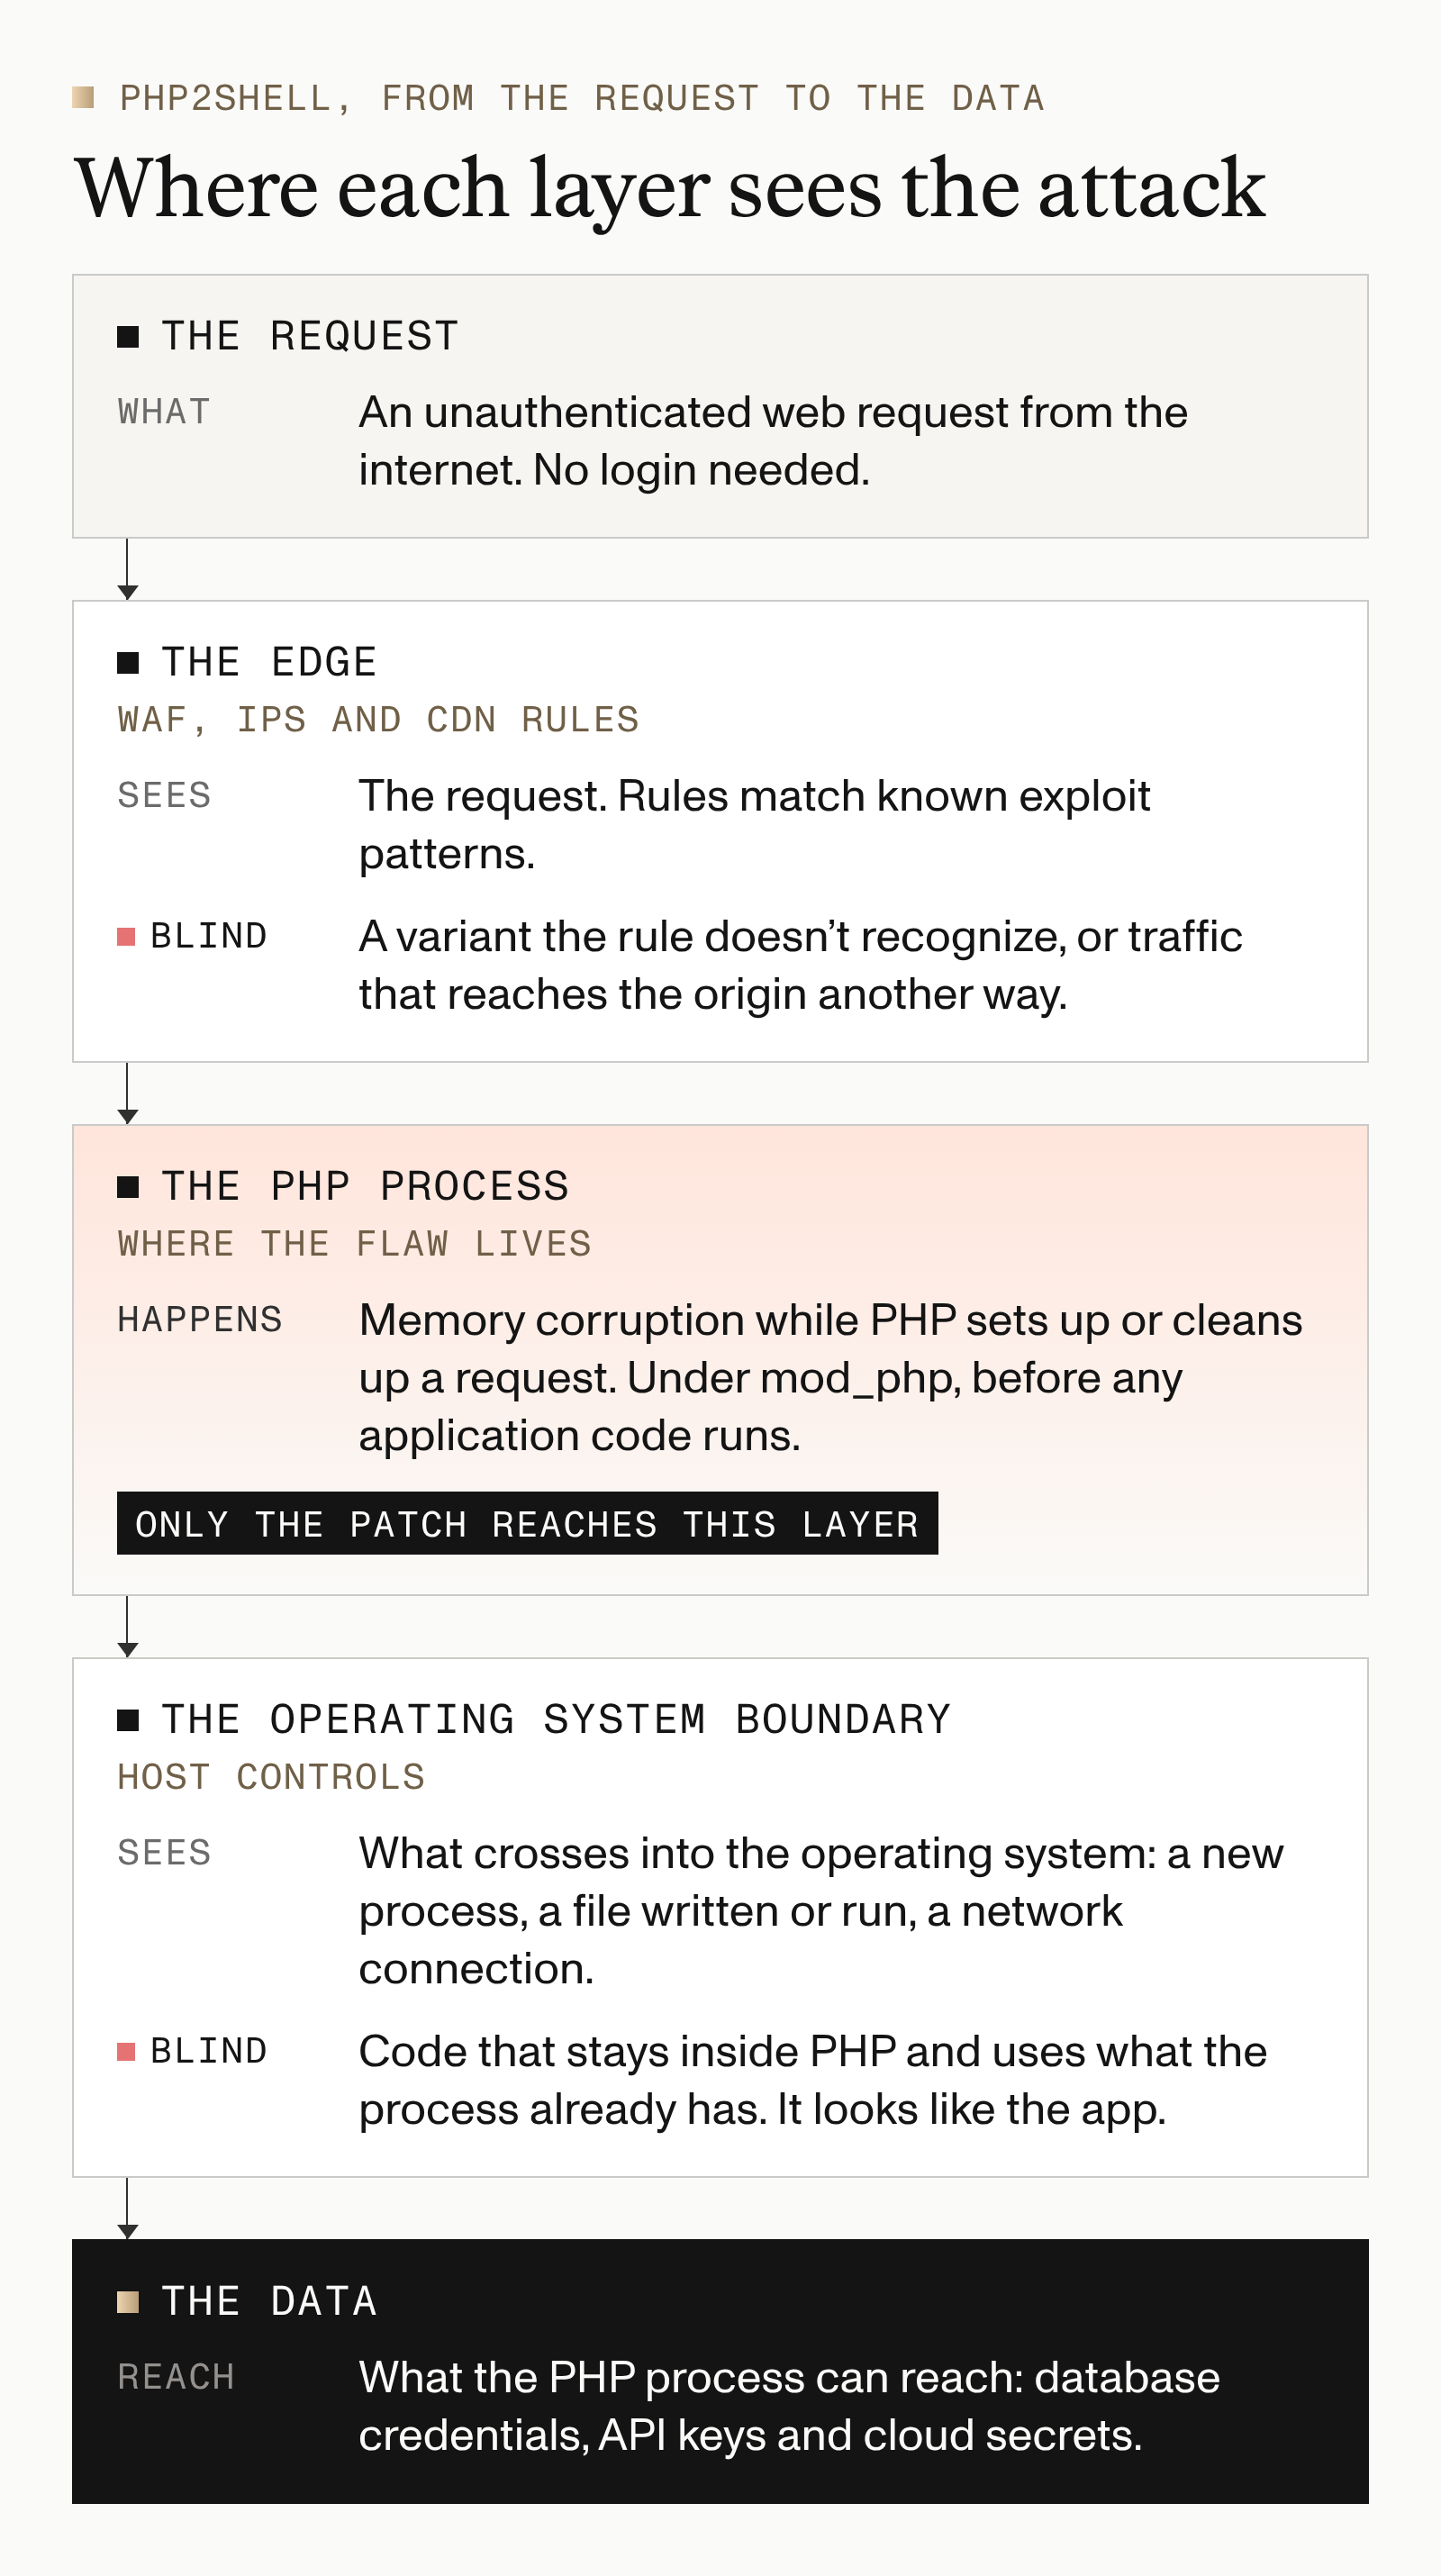
Task: Click the text 'Code that stays inside PHP'
Action: (627, 2051)
